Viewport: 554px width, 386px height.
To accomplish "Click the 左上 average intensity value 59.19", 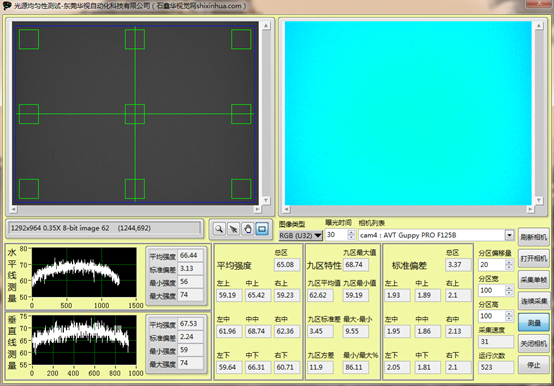I will 229,295.
